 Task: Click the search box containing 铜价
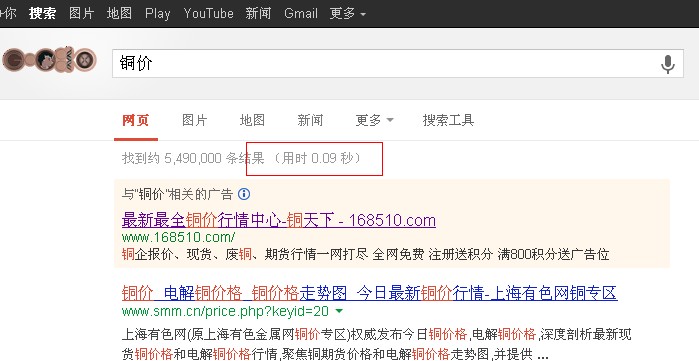pos(398,63)
